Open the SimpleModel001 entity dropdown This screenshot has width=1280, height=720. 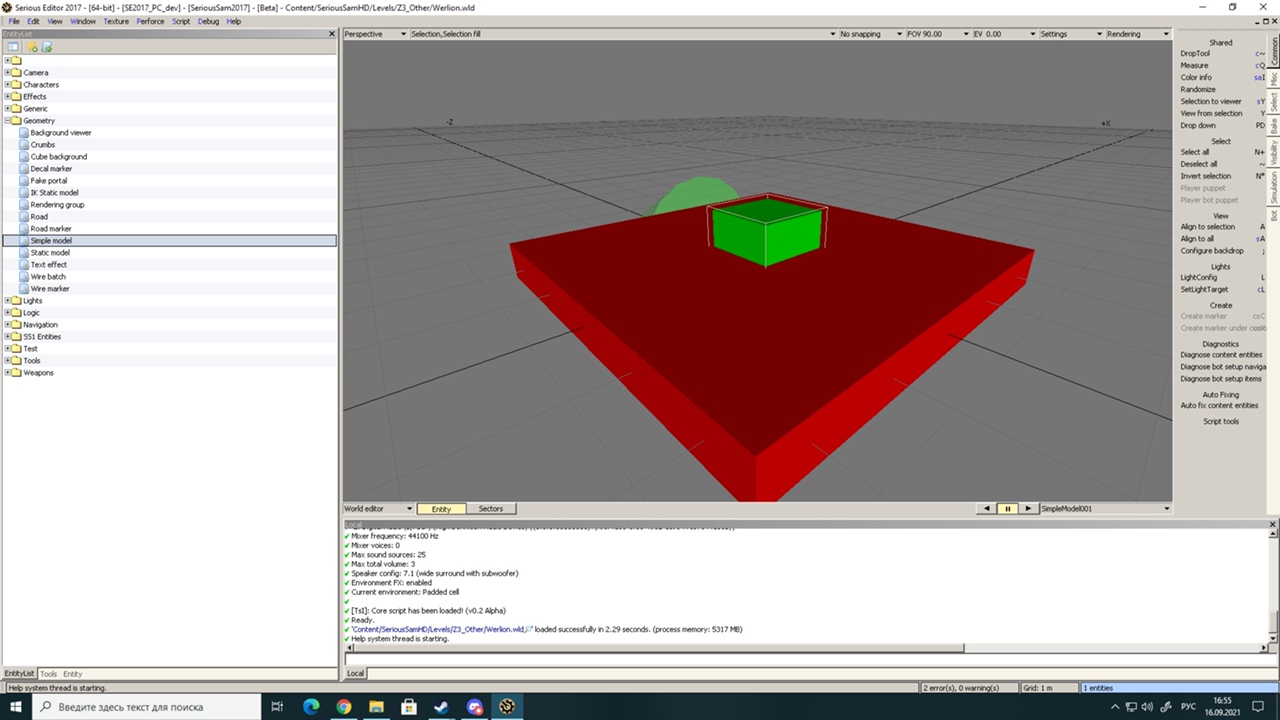tap(1105, 509)
